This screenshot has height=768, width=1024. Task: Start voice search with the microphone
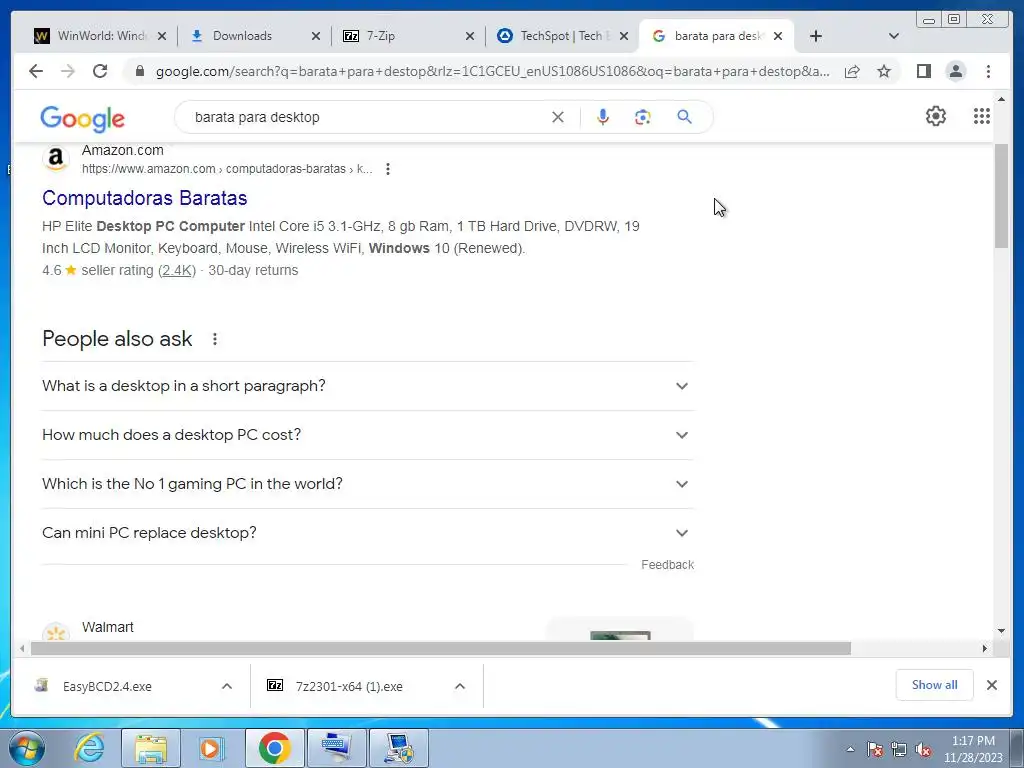[603, 117]
